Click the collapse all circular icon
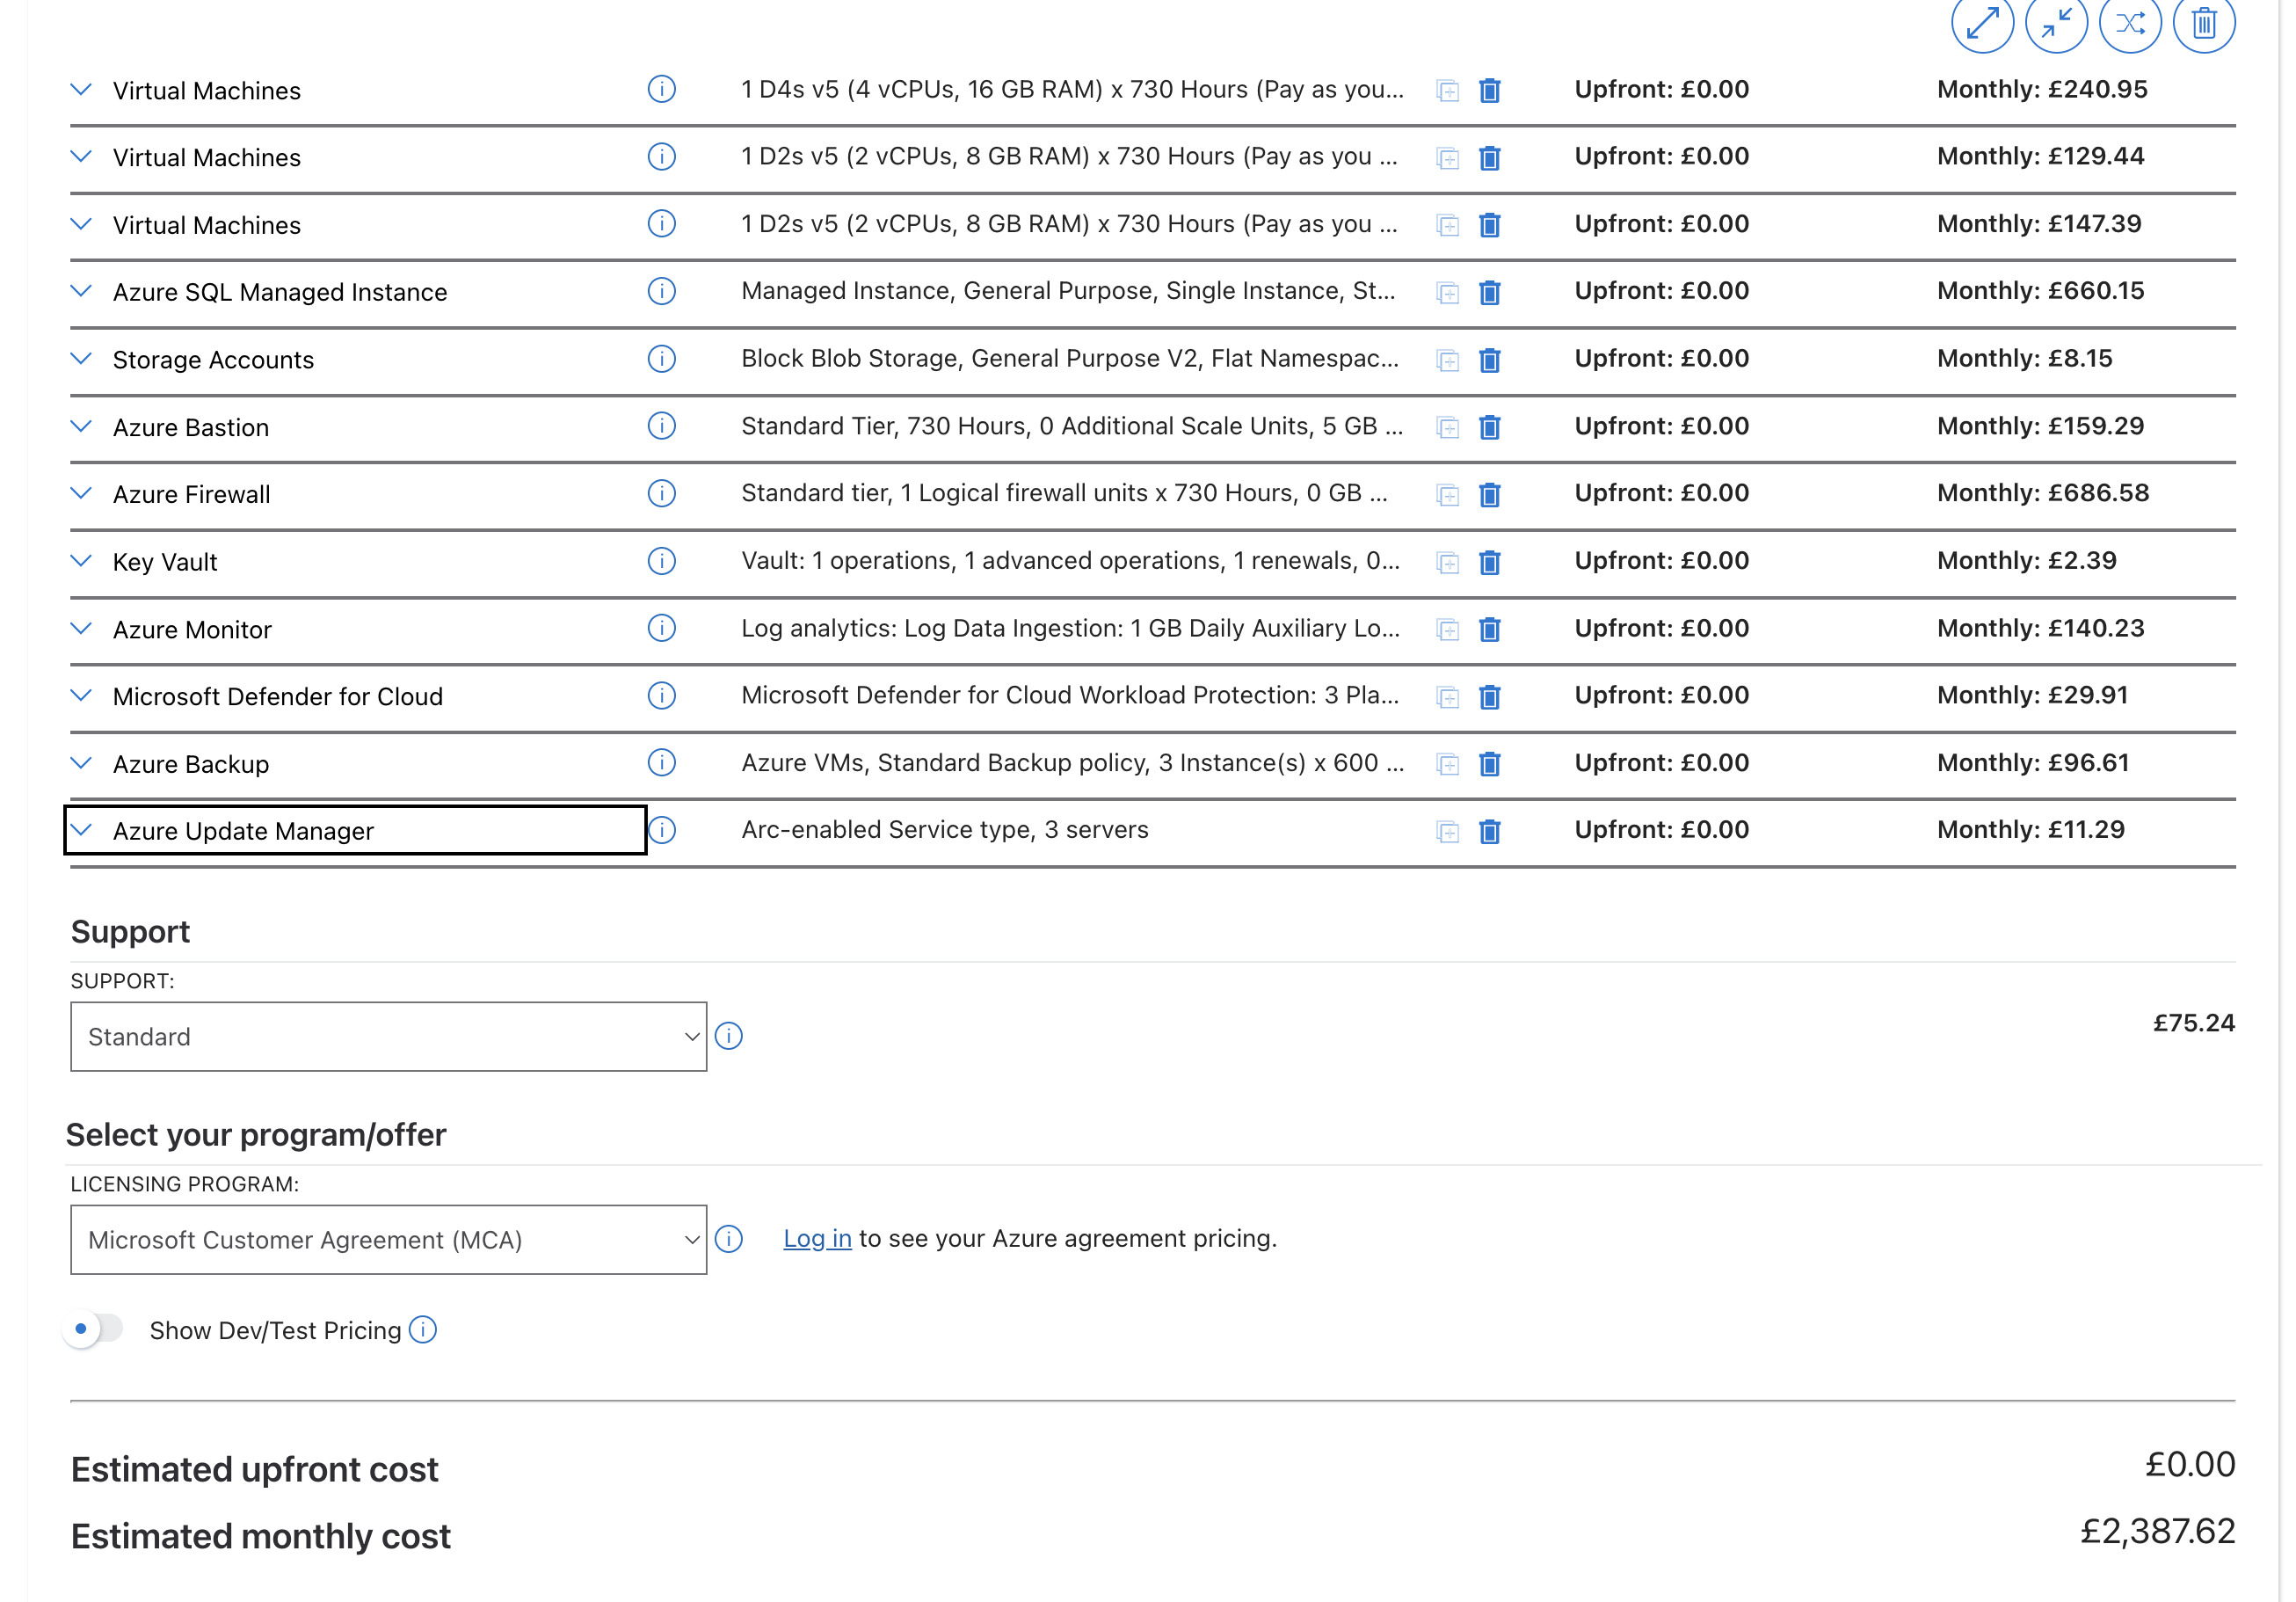The height and width of the screenshot is (1602, 2296). point(2056,22)
